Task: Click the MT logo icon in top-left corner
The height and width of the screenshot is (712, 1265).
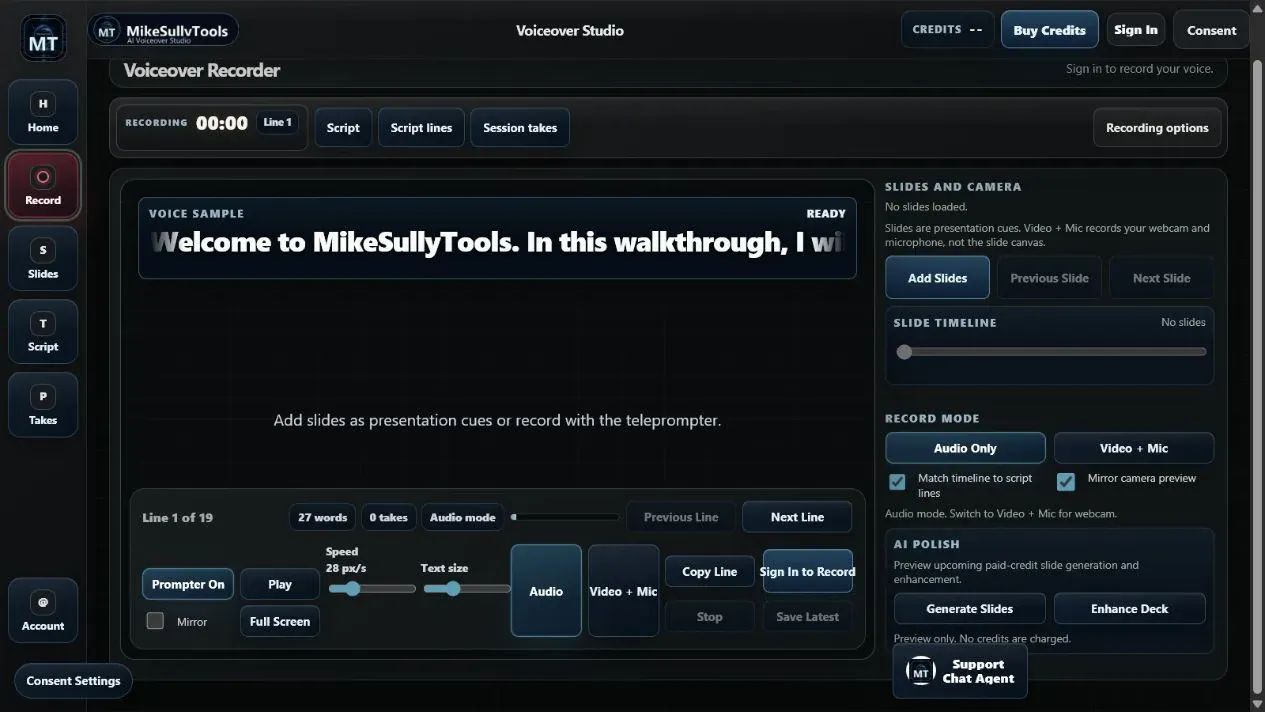Action: click(x=43, y=39)
